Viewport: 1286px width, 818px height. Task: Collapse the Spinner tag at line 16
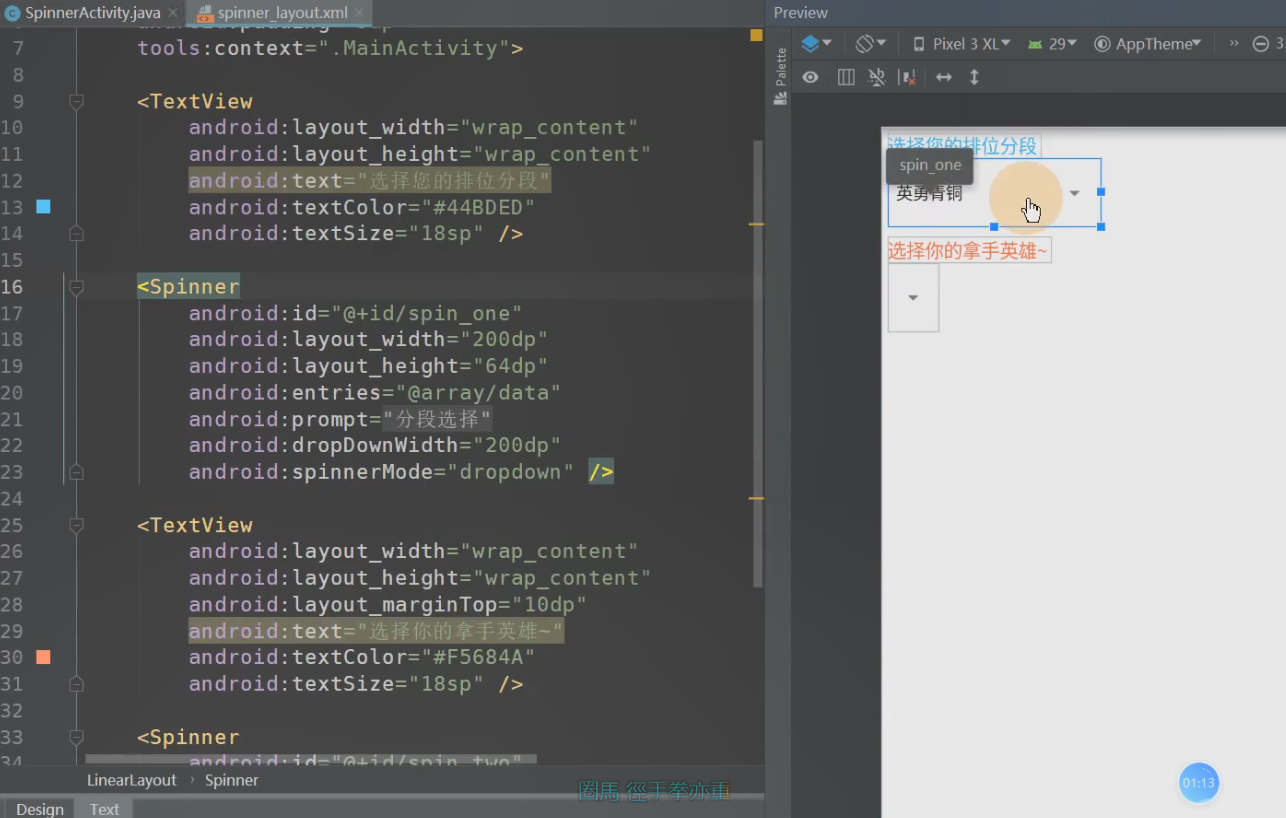(76, 287)
